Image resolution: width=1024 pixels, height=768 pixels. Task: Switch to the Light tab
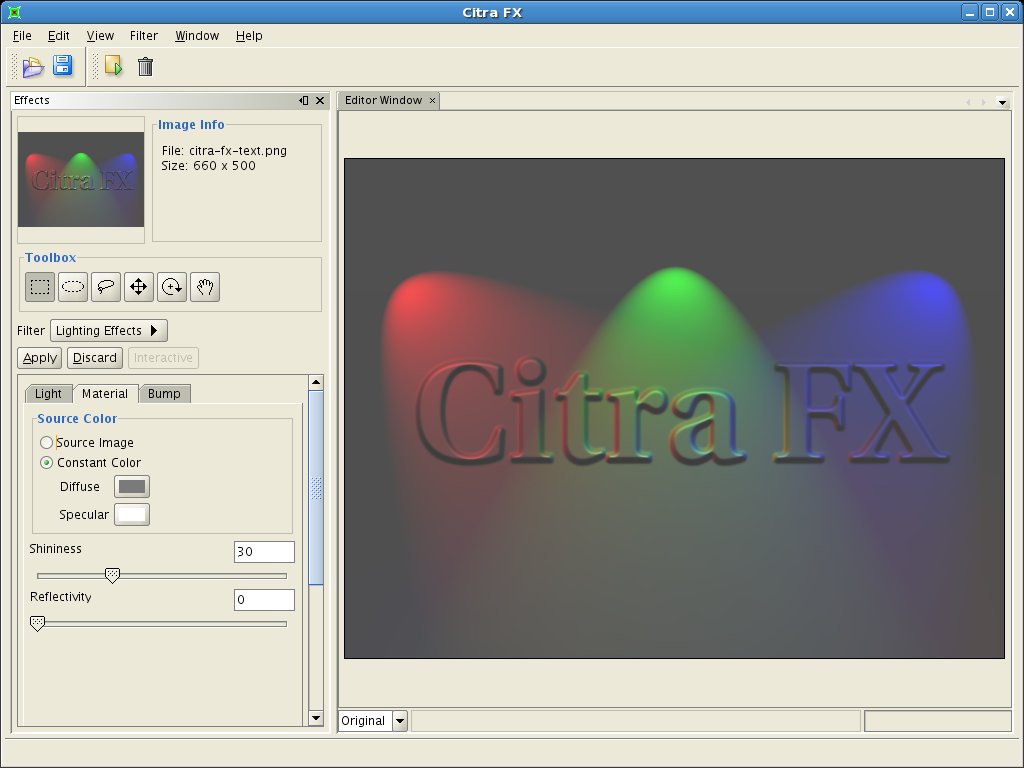coord(48,393)
